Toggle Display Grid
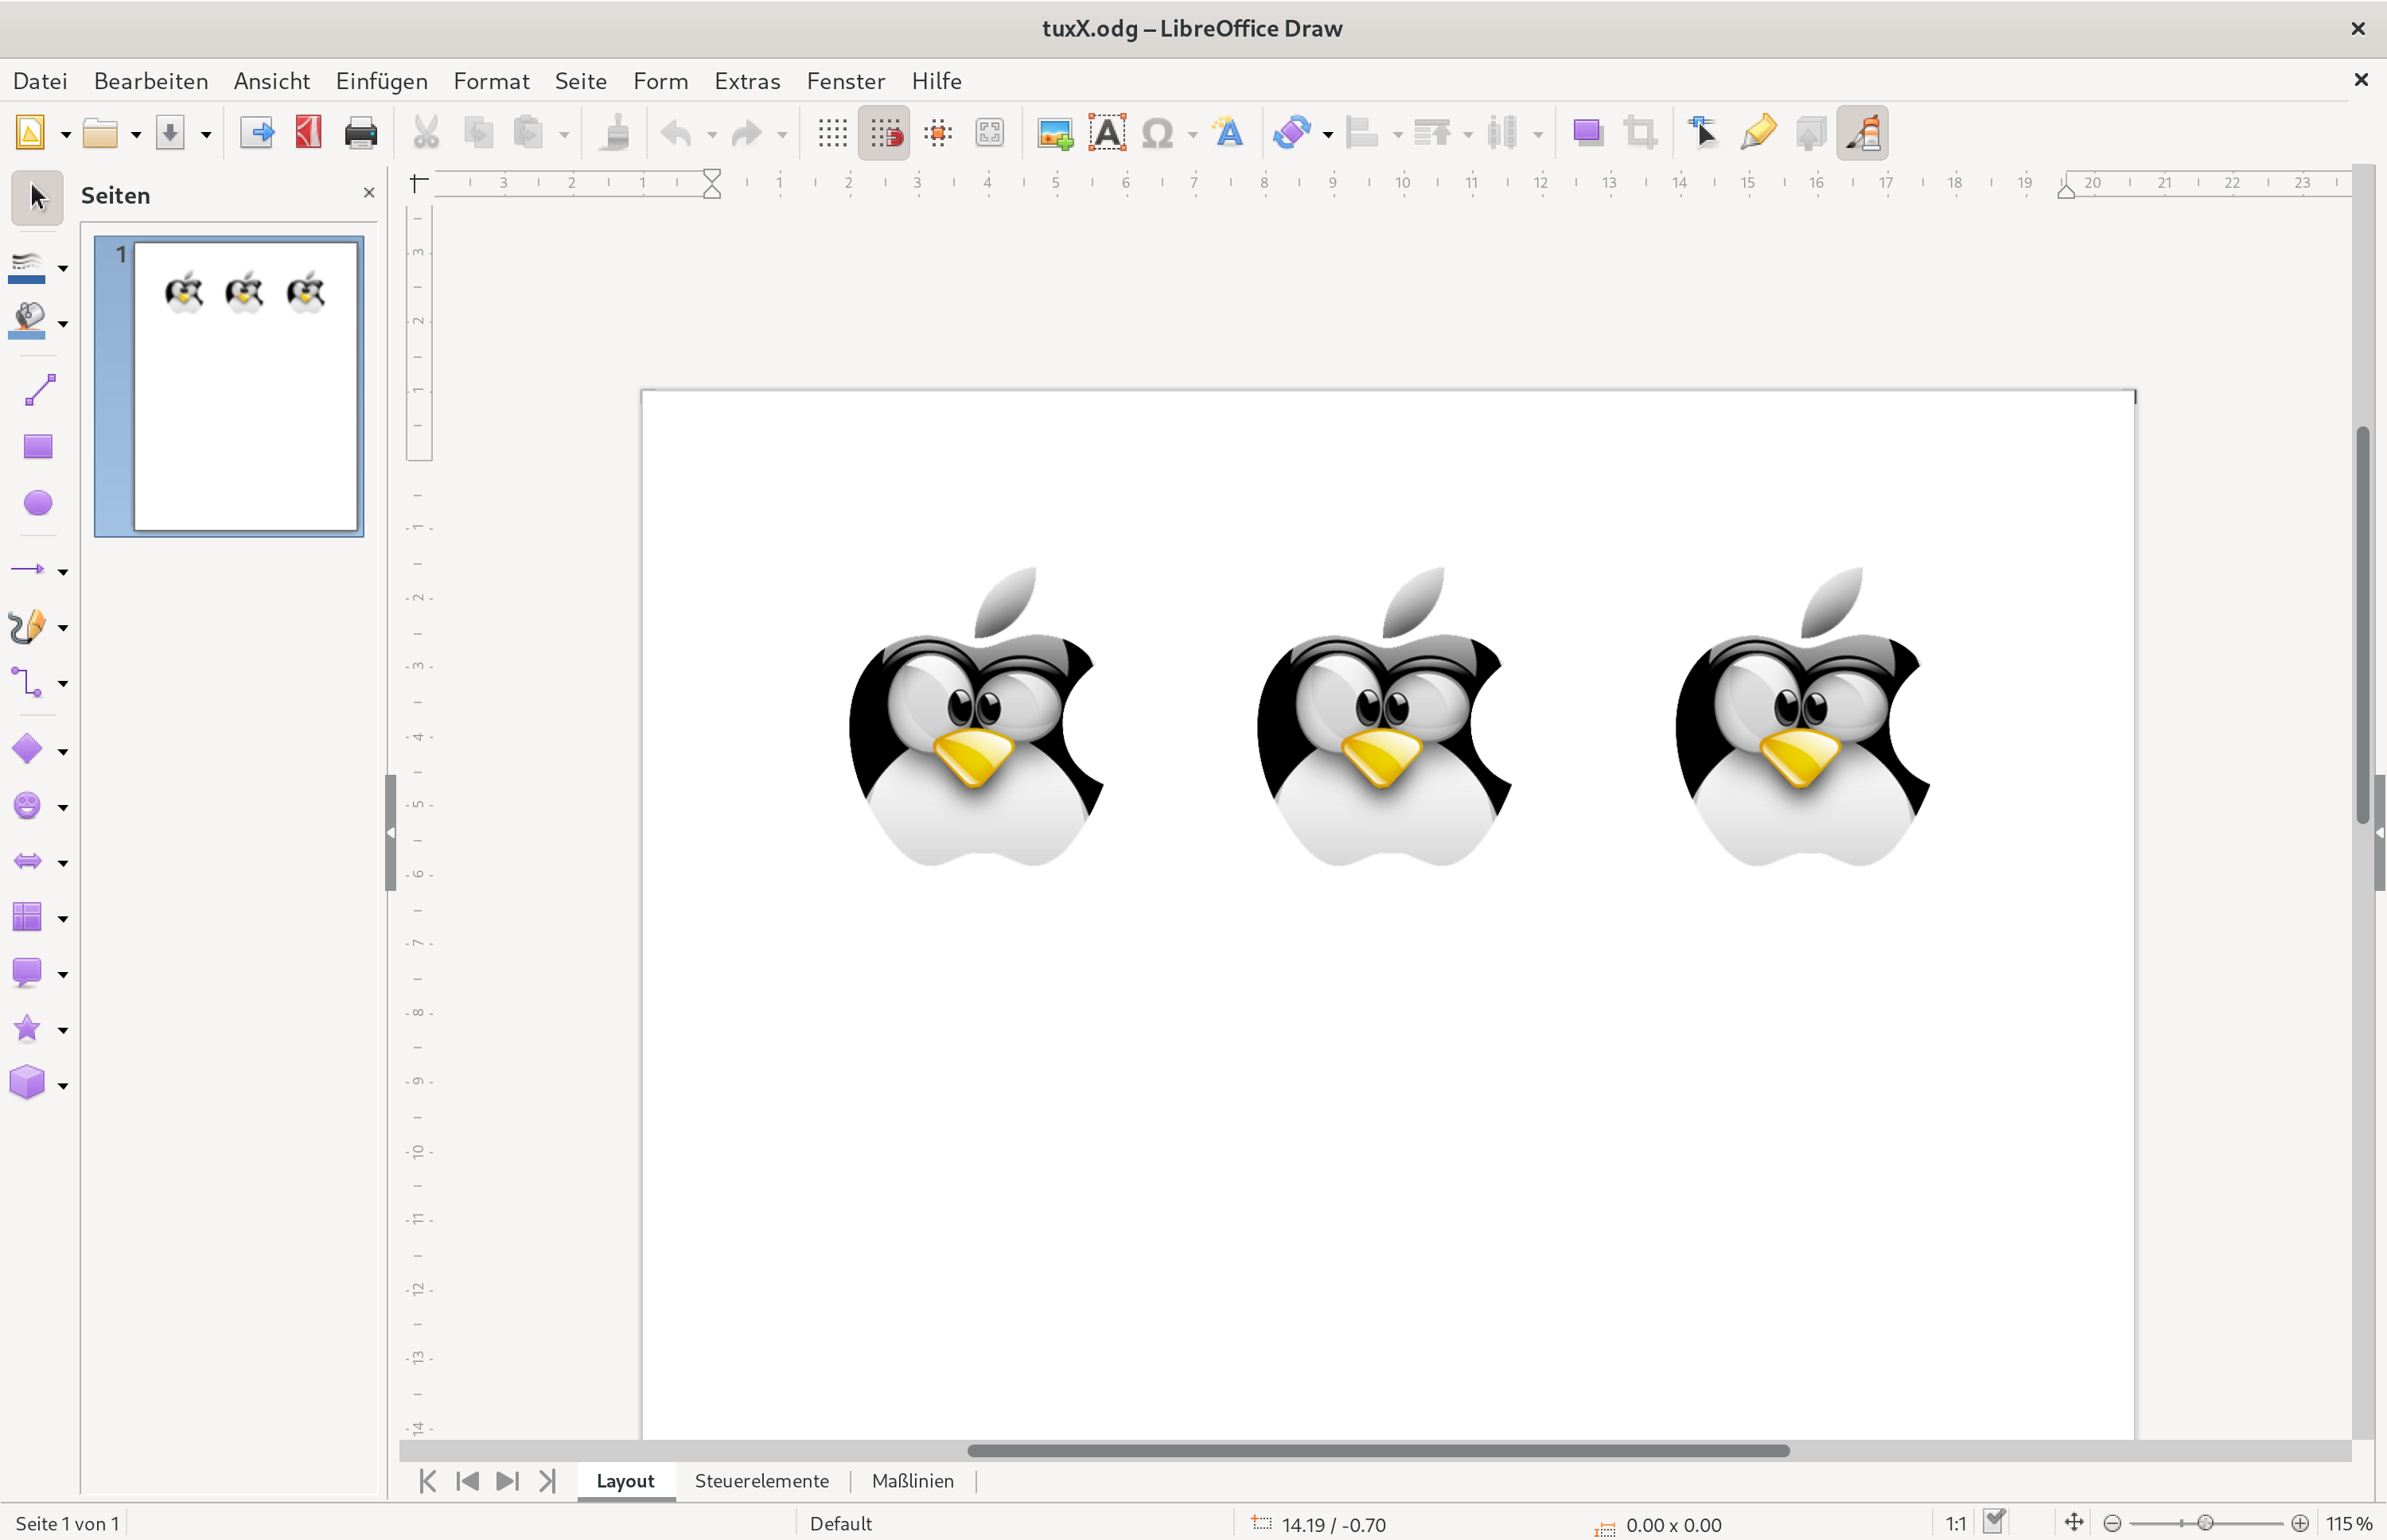This screenshot has height=1540, width=2387. (x=832, y=133)
